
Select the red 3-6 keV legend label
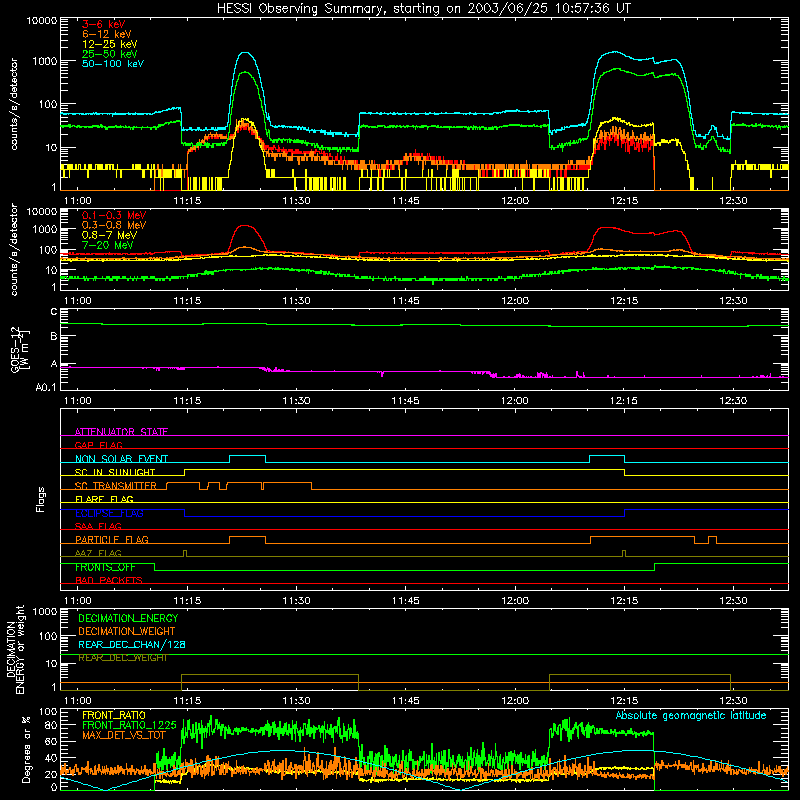click(103, 24)
